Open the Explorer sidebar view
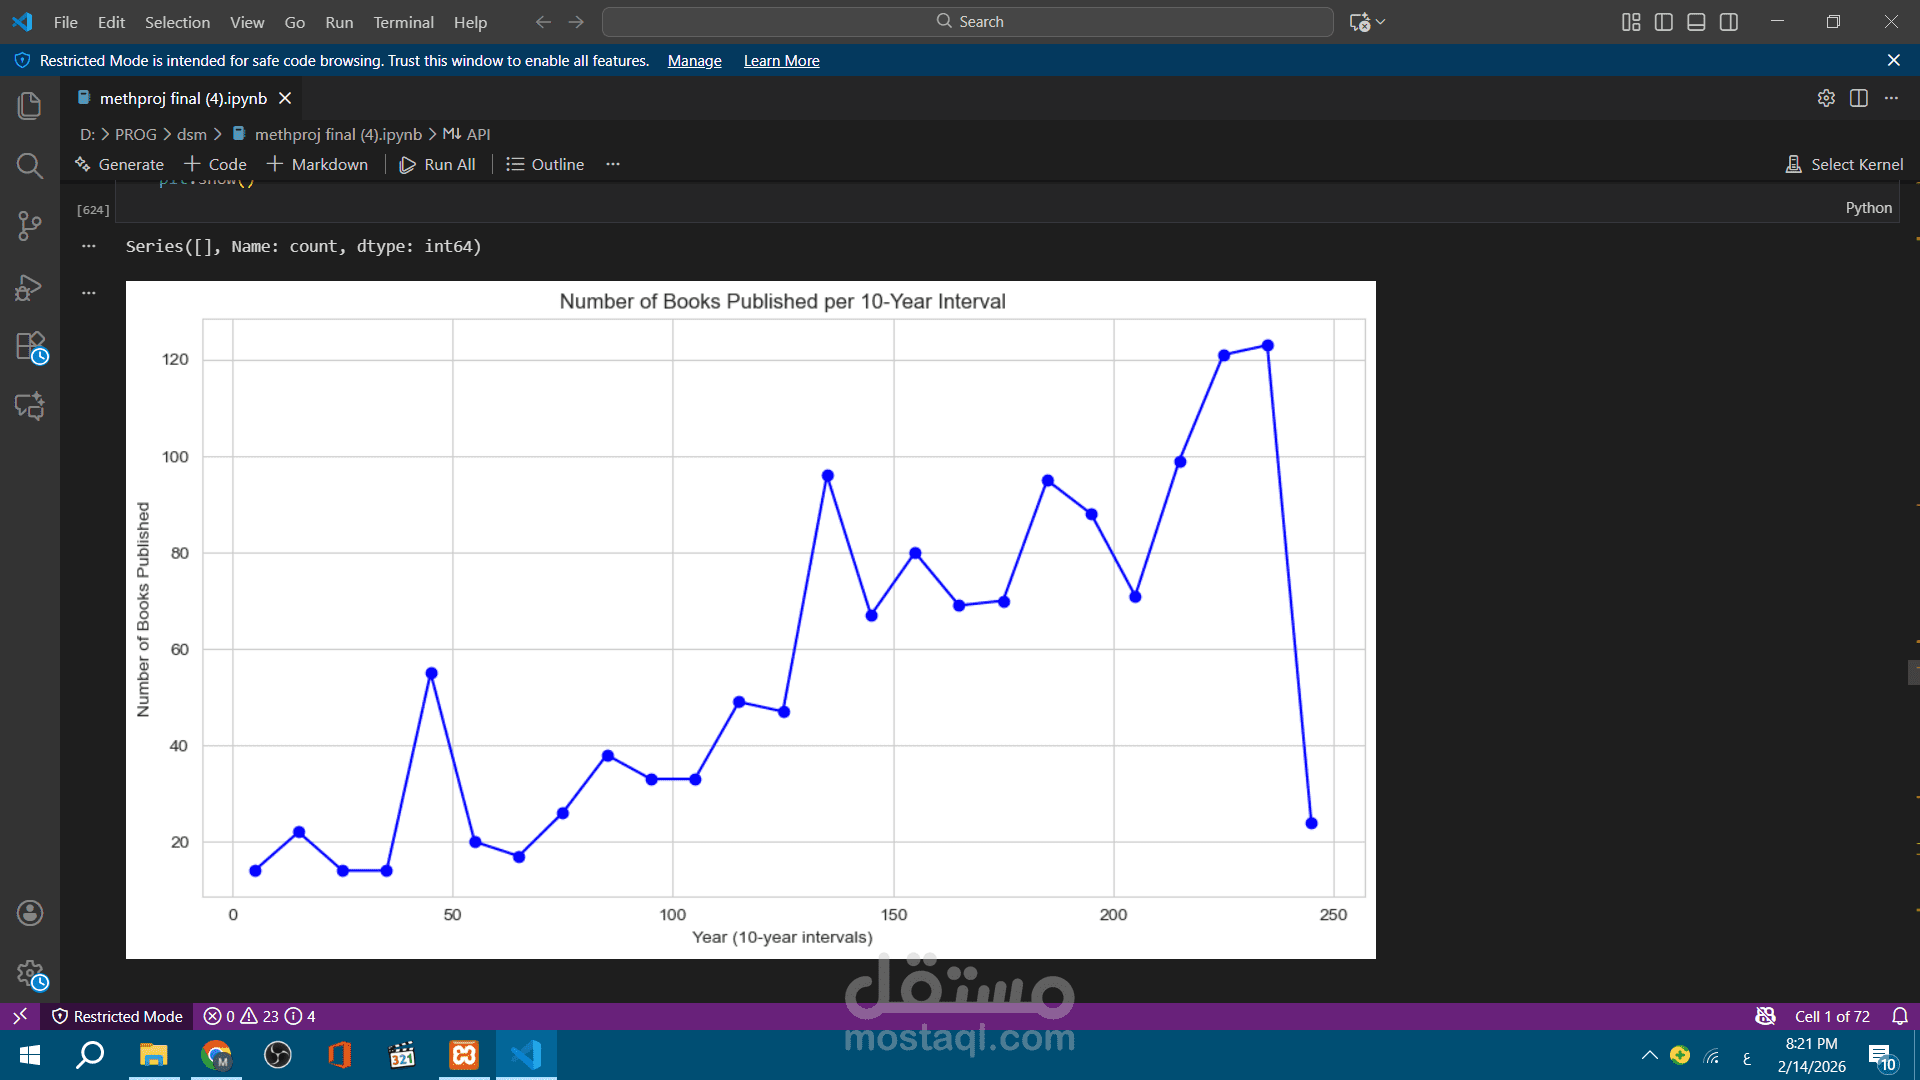This screenshot has width=1920, height=1080. pyautogui.click(x=30, y=105)
